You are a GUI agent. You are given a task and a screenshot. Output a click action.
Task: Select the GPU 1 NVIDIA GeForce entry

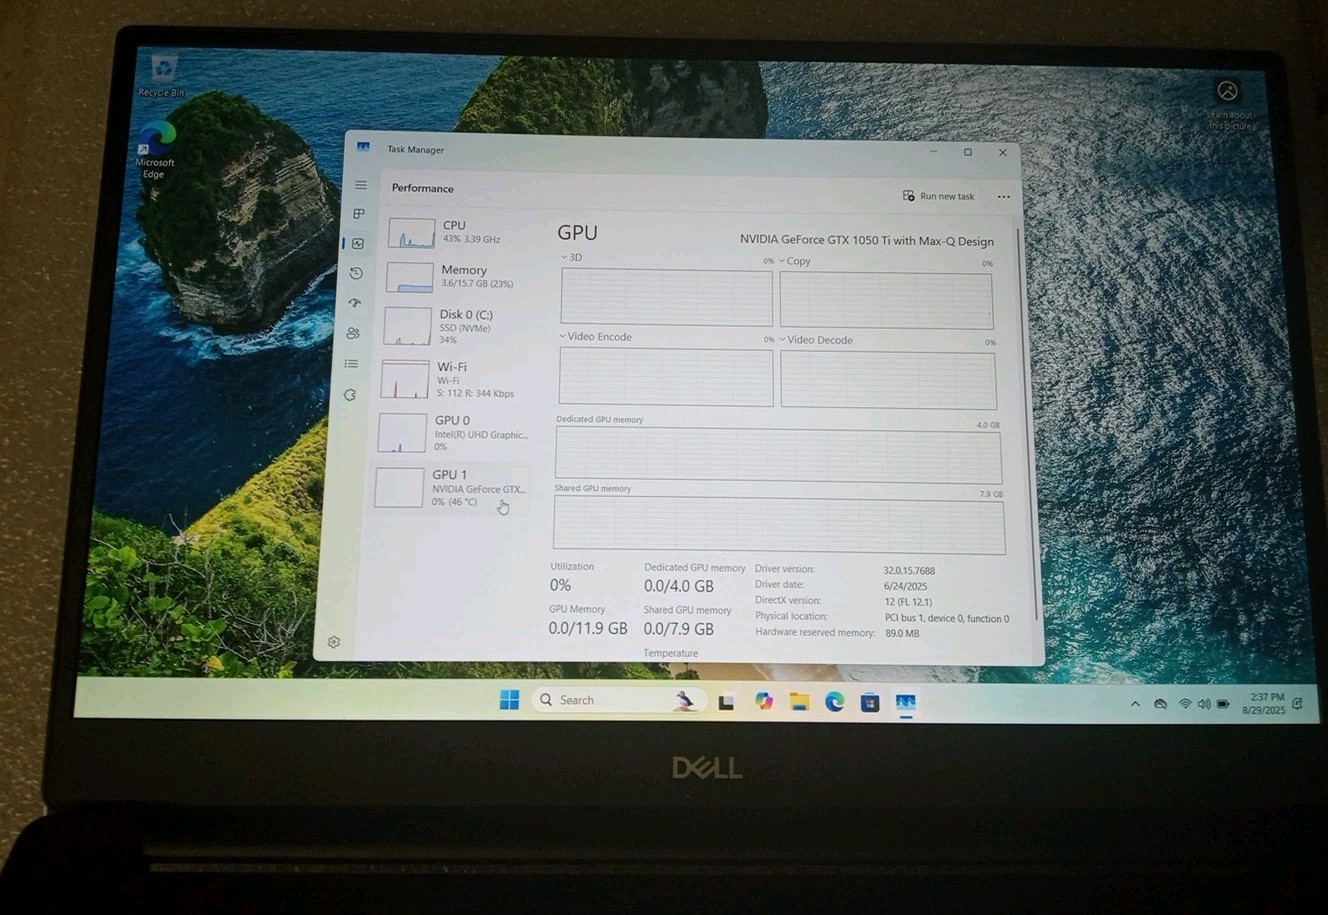tap(450, 487)
